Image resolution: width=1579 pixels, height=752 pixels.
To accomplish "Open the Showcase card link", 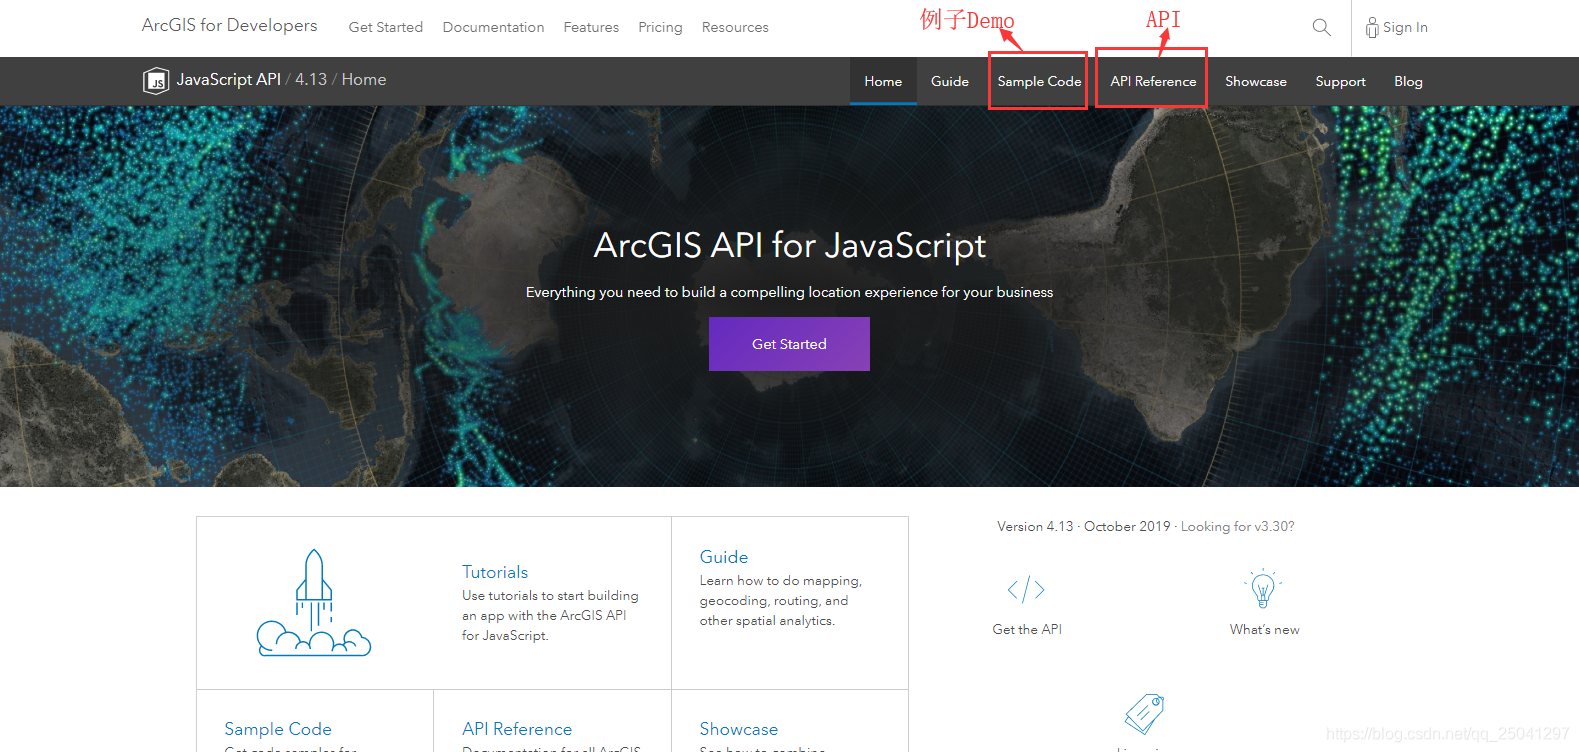I will click(x=739, y=729).
